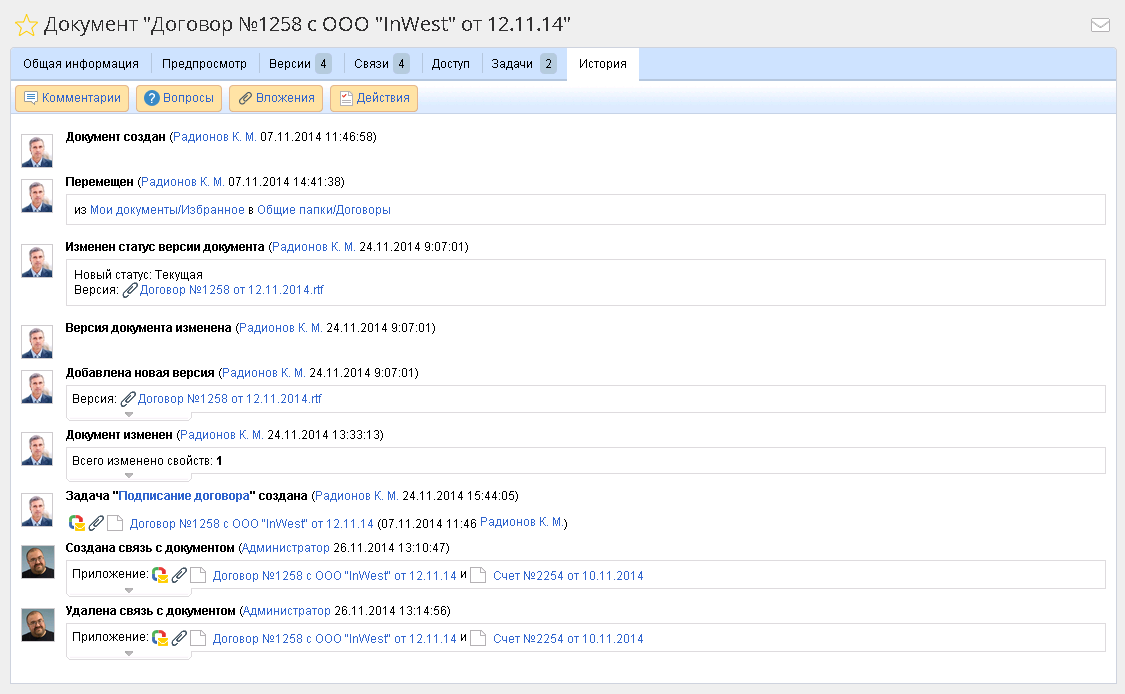Toggle the Вопросы filter button
The height and width of the screenshot is (694, 1125).
pos(179,98)
